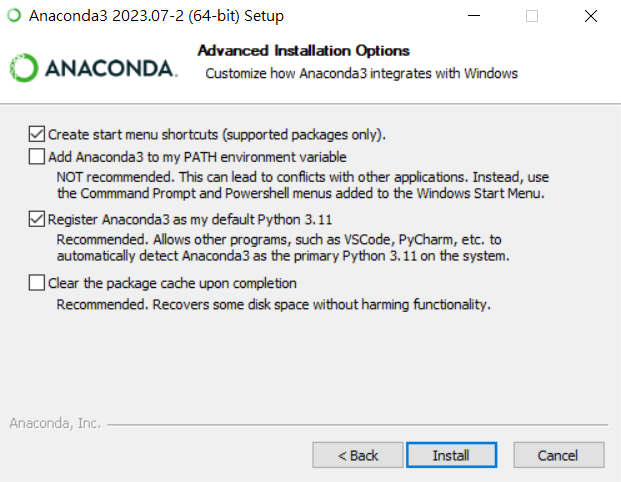Tick Clear the package cache upon completion
The image size is (621, 482).
36,283
